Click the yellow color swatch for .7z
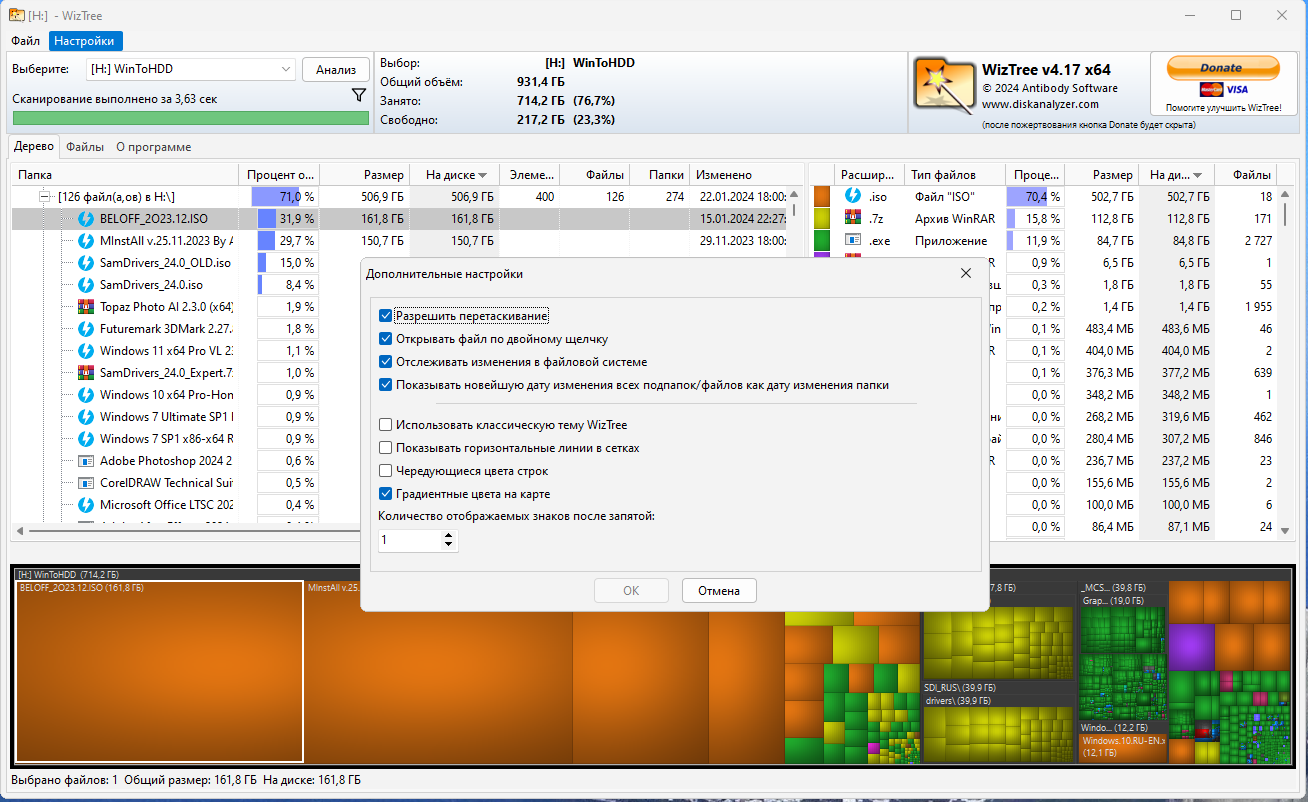1308x802 pixels. 822,219
